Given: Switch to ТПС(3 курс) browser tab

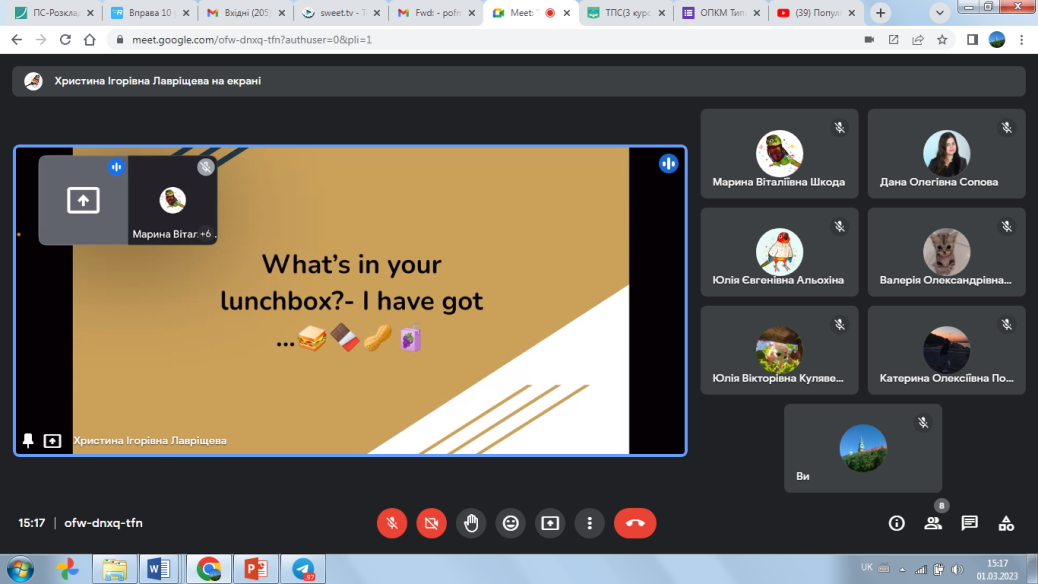Looking at the screenshot, I should tap(626, 13).
